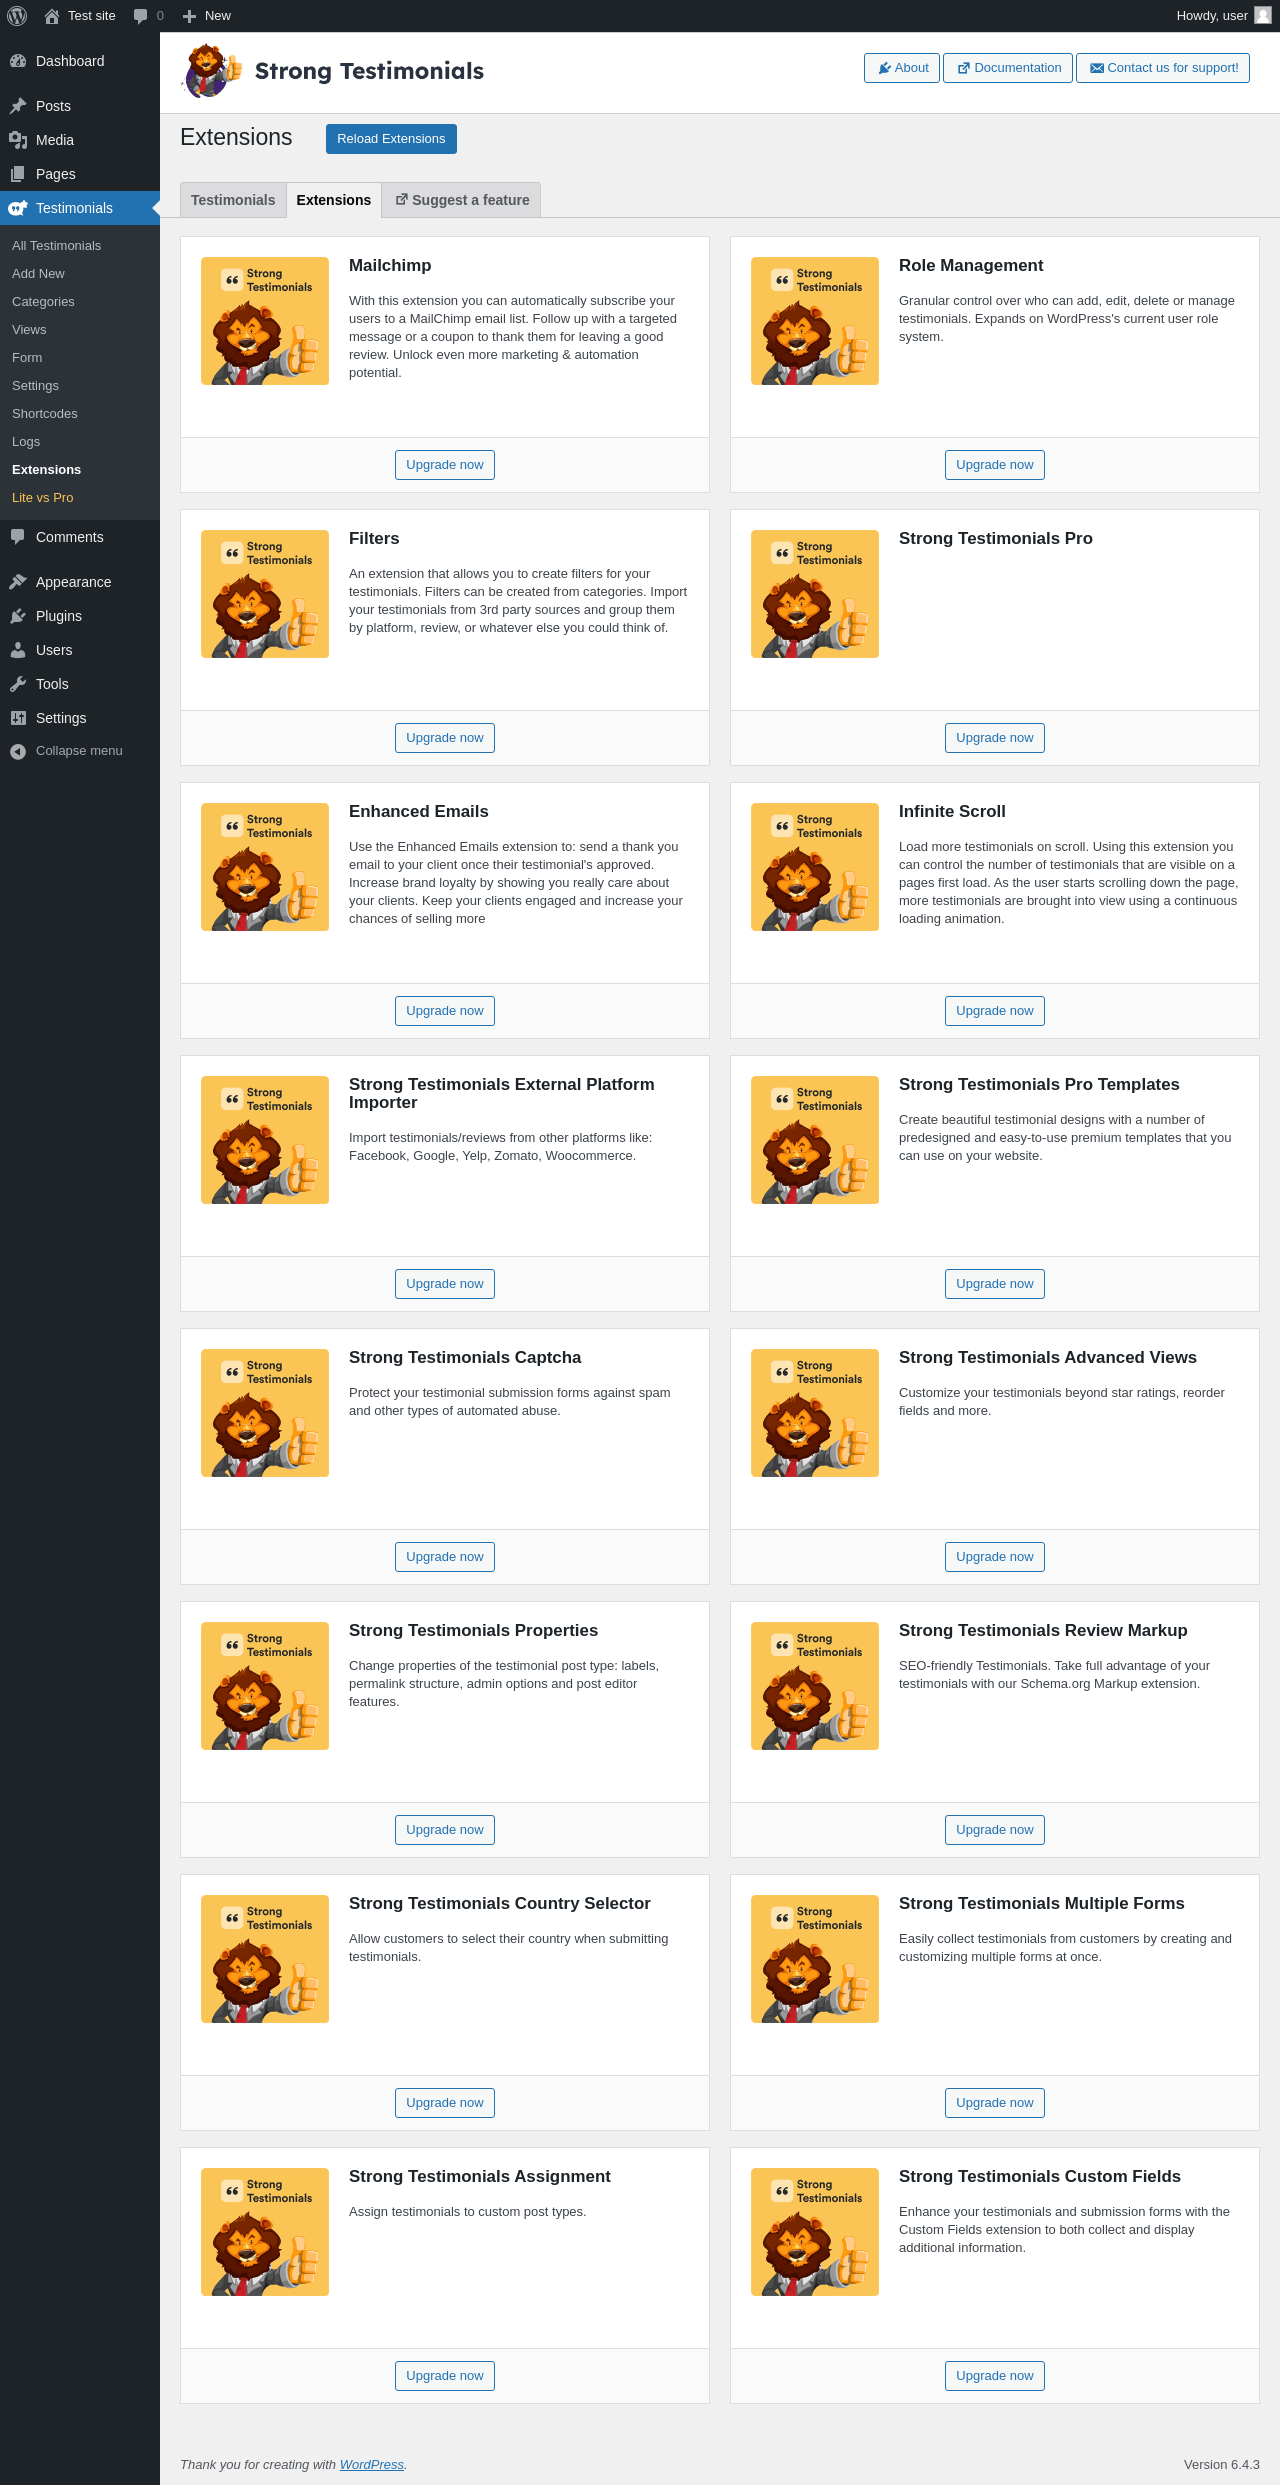Click the Plugins plug icon

pos(18,616)
